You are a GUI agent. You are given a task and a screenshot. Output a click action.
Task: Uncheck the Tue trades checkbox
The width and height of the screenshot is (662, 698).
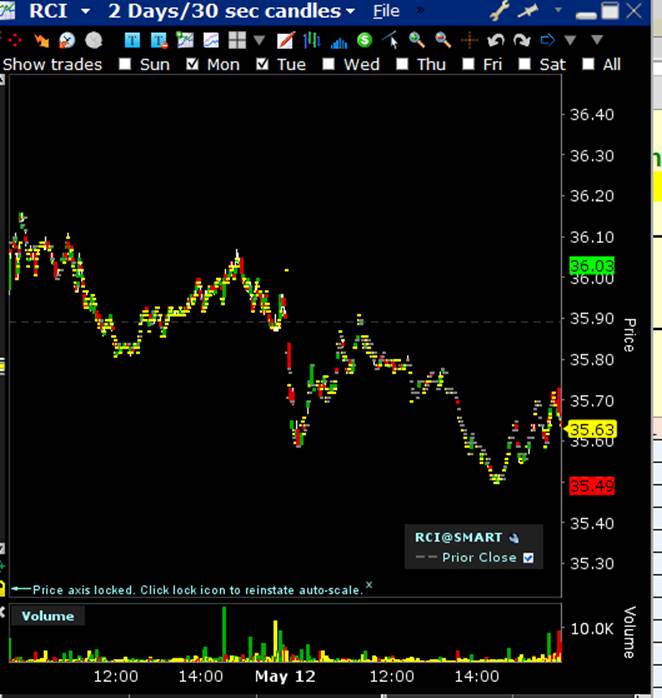[x=262, y=64]
